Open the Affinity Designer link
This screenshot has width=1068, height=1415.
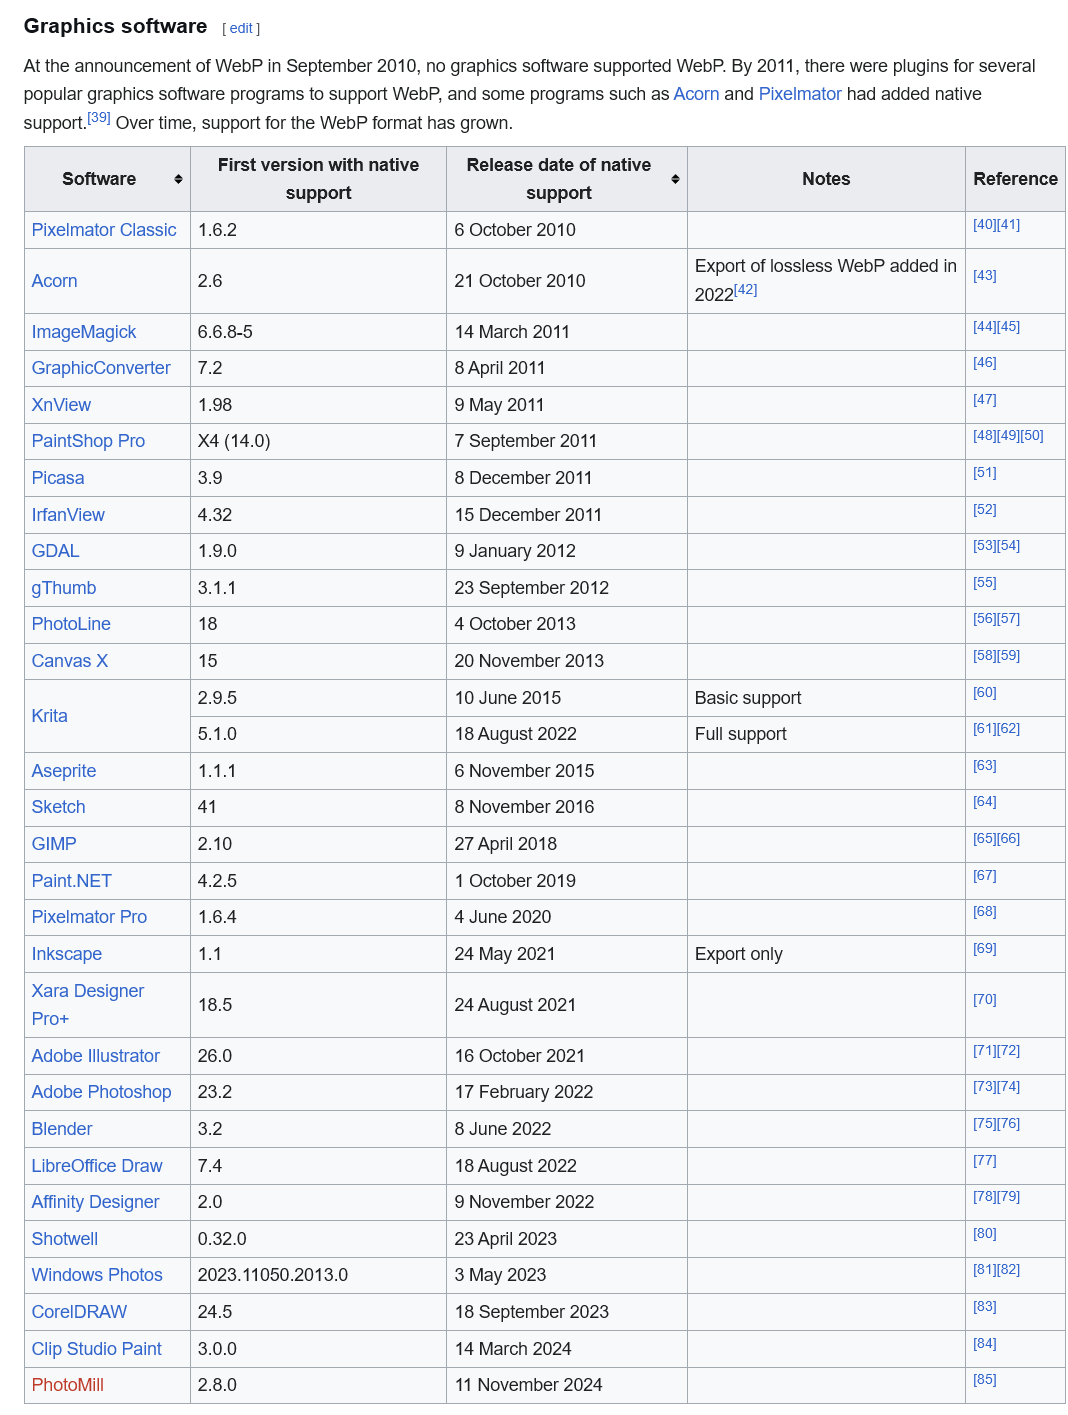click(96, 1202)
